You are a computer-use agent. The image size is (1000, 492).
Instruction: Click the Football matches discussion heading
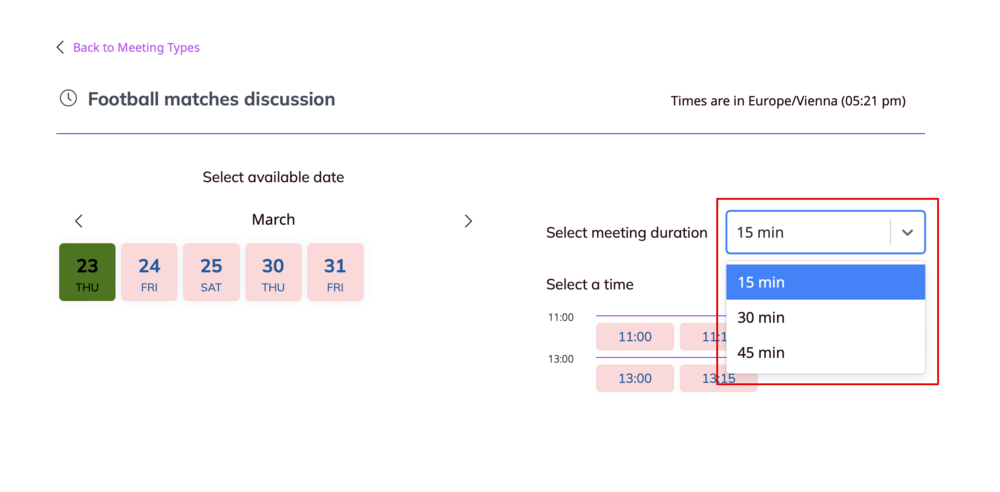[x=211, y=99]
